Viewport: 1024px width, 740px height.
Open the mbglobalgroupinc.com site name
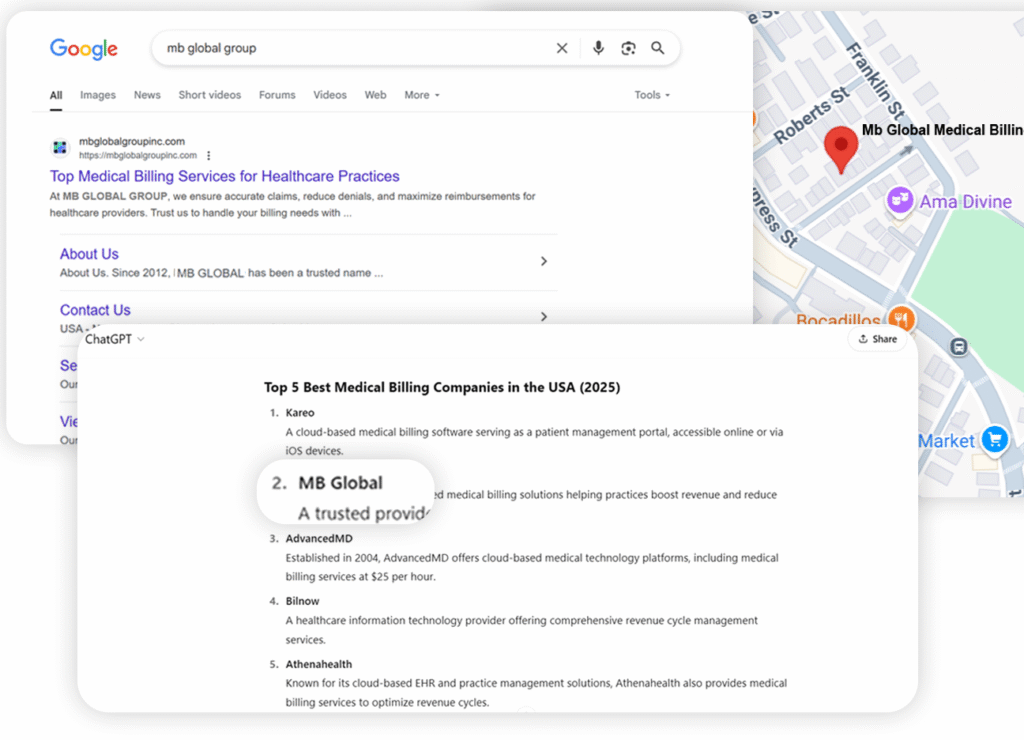click(x=132, y=141)
